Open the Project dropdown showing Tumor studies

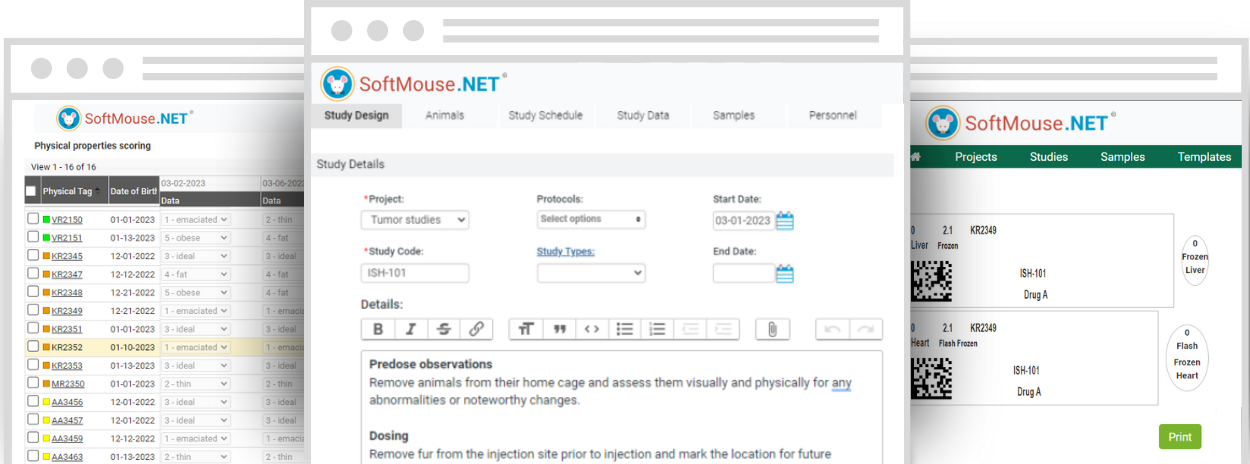coord(415,220)
